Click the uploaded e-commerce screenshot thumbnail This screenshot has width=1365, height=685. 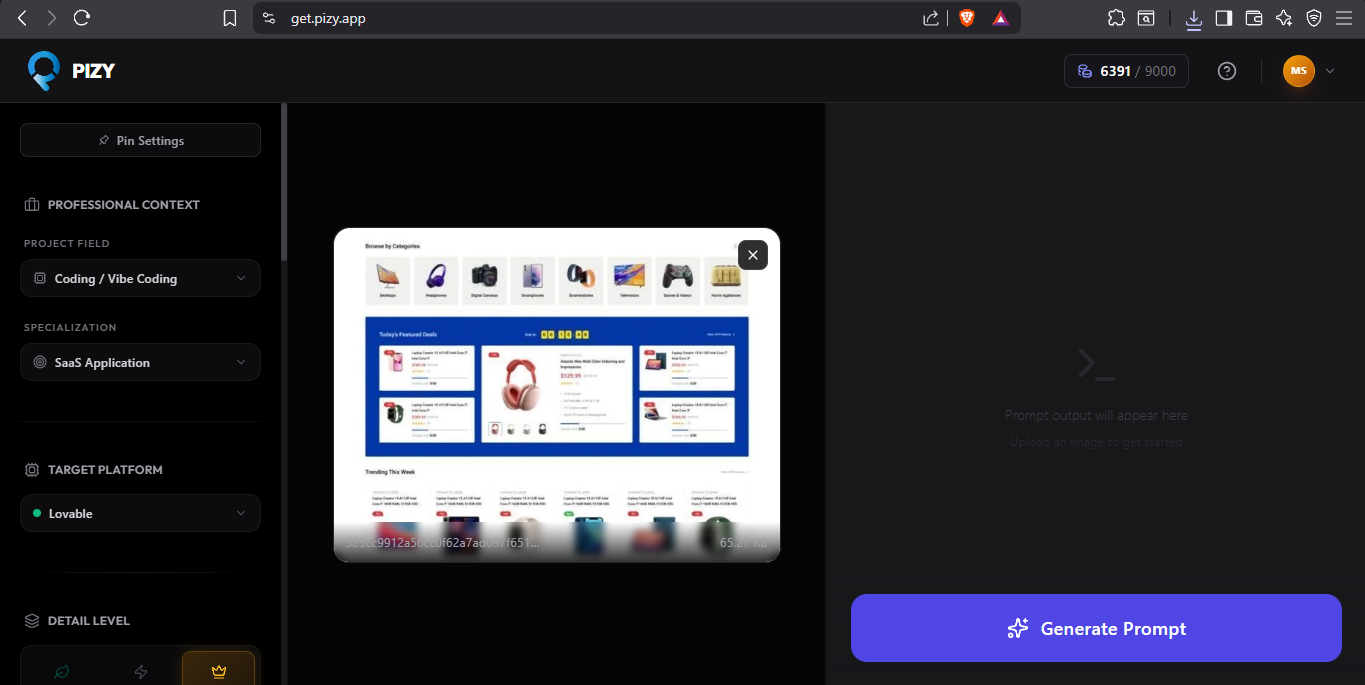556,395
